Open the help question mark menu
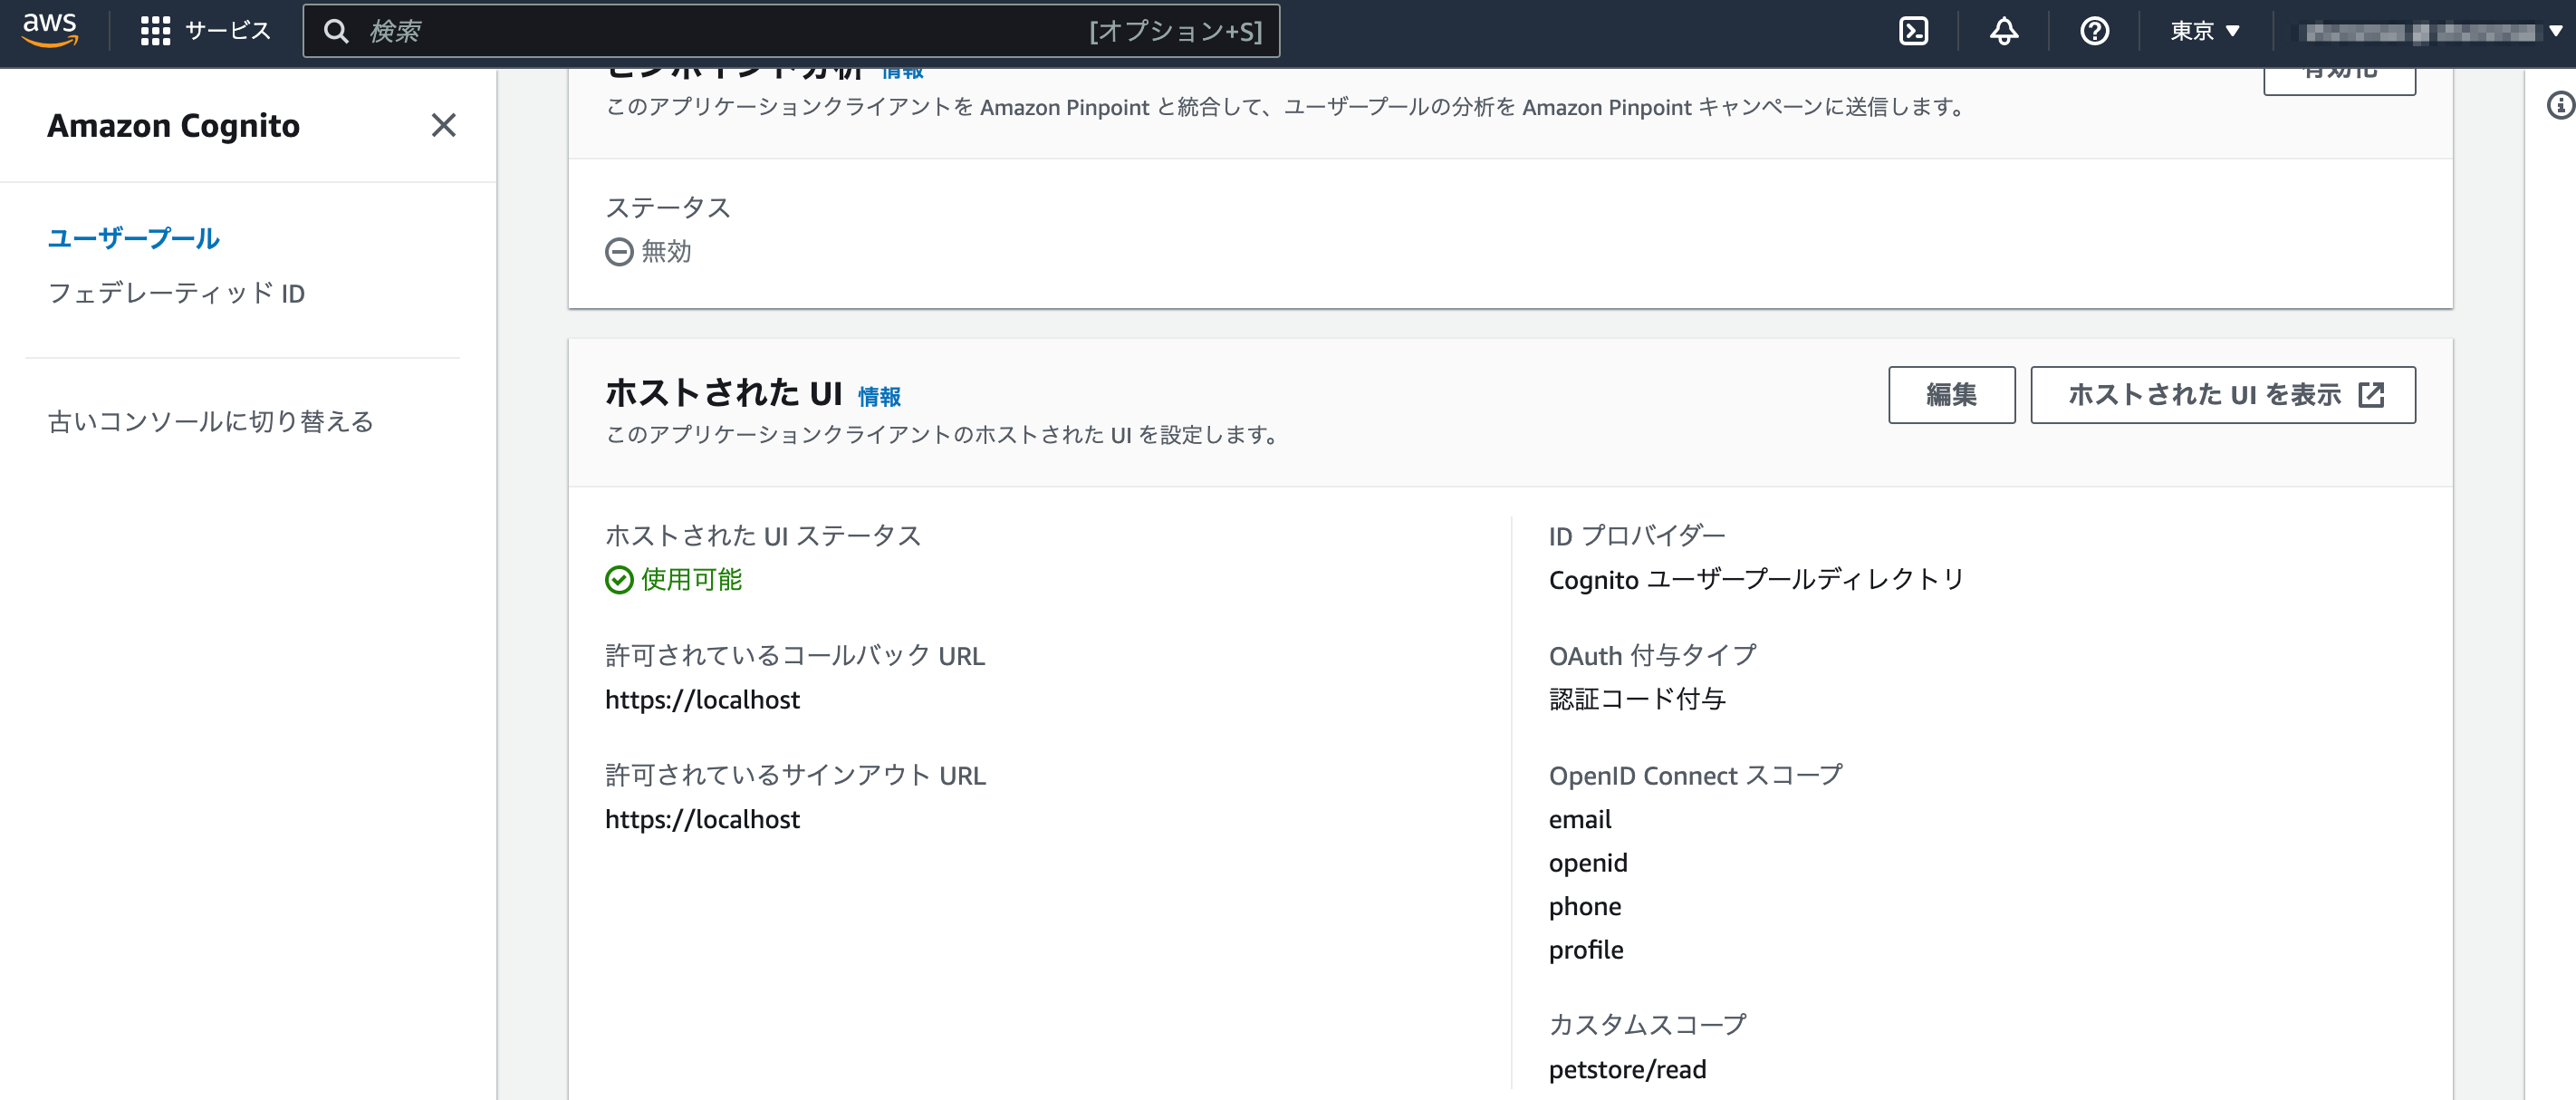This screenshot has height=1100, width=2576. (2094, 31)
